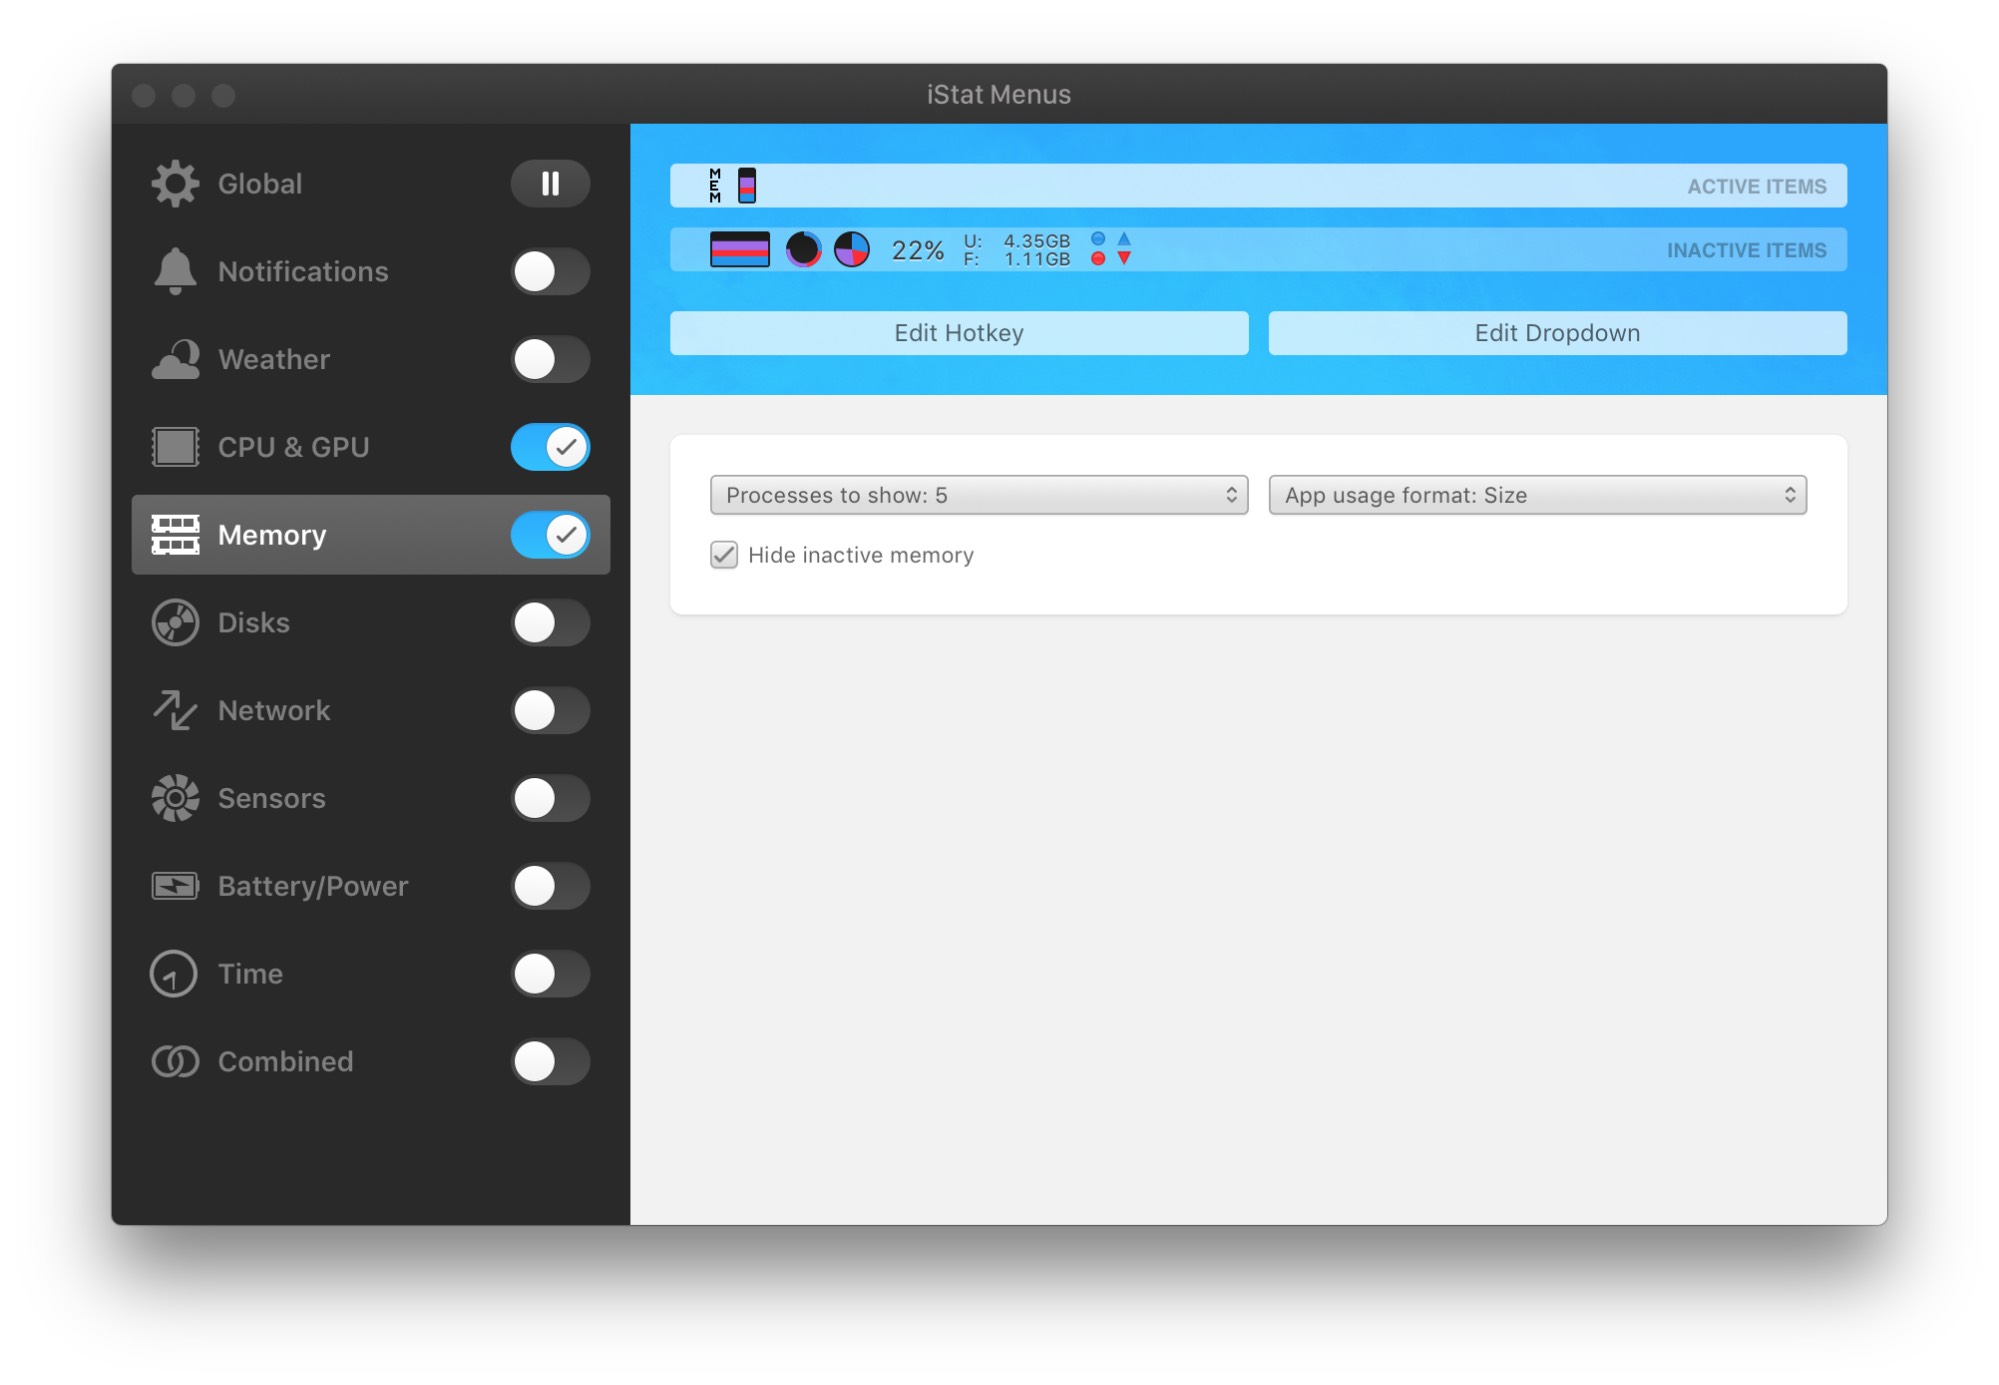Click the Global gear icon

coord(175,184)
